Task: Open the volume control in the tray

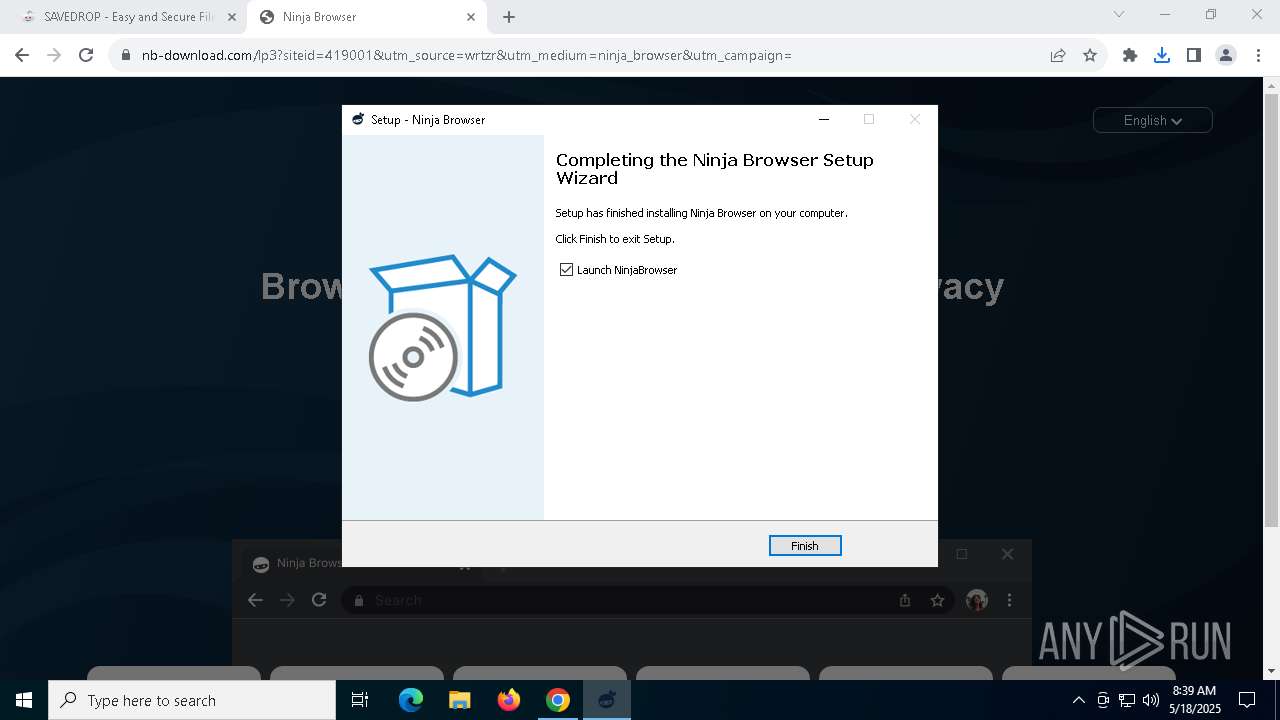Action: [1151, 700]
